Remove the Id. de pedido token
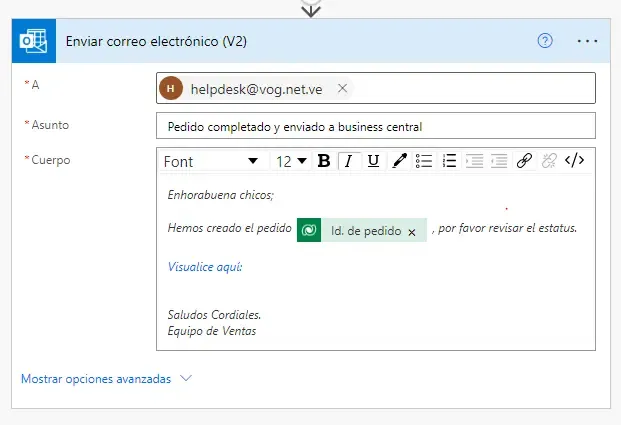 pos(411,231)
